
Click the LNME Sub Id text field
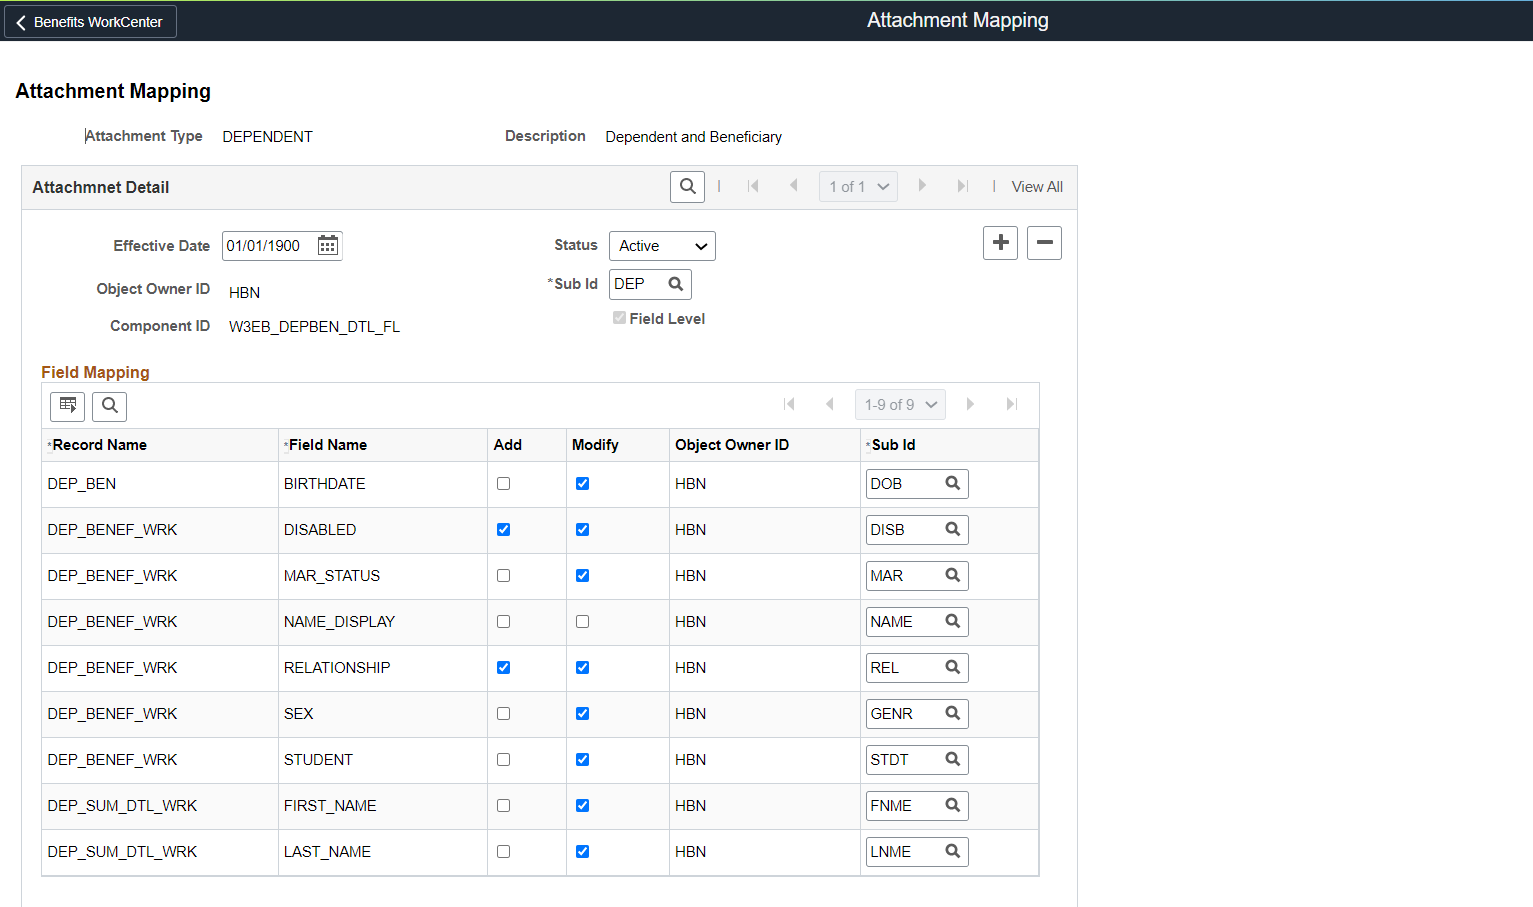point(902,852)
